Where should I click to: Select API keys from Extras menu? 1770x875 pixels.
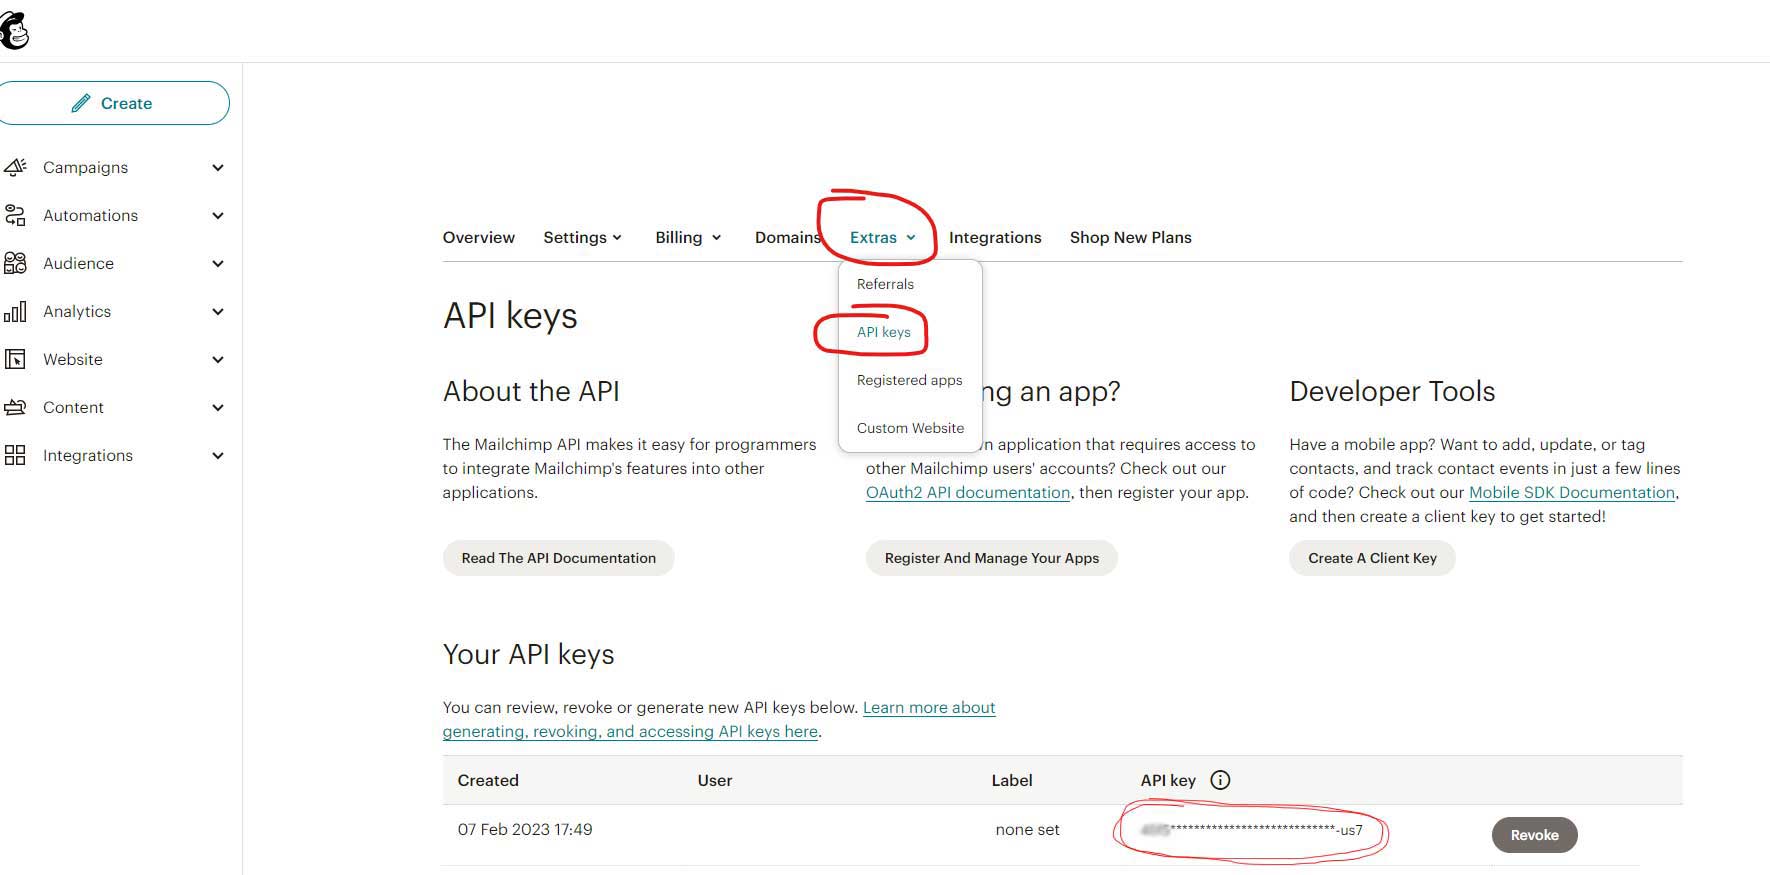pos(883,332)
